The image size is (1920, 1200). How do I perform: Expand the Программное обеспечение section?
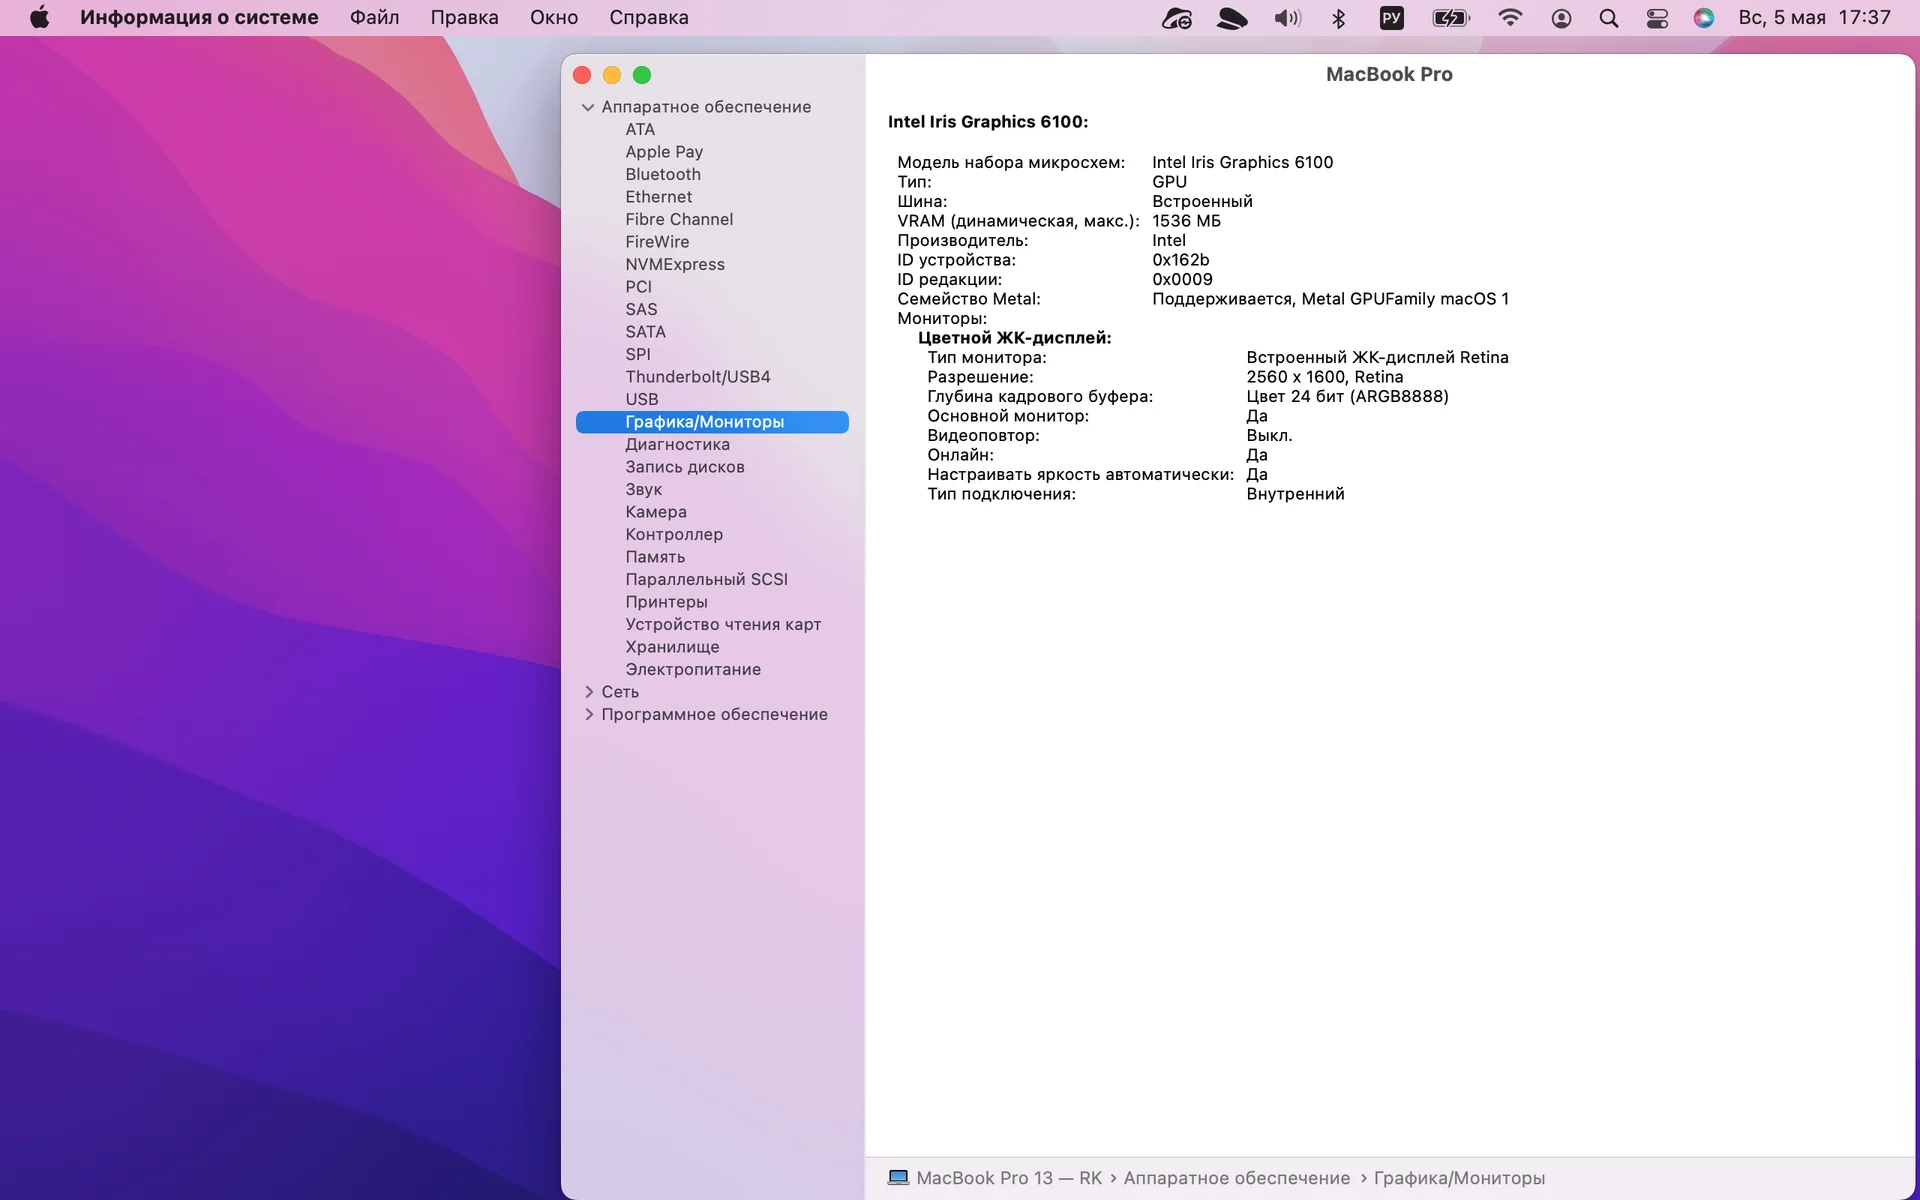589,714
